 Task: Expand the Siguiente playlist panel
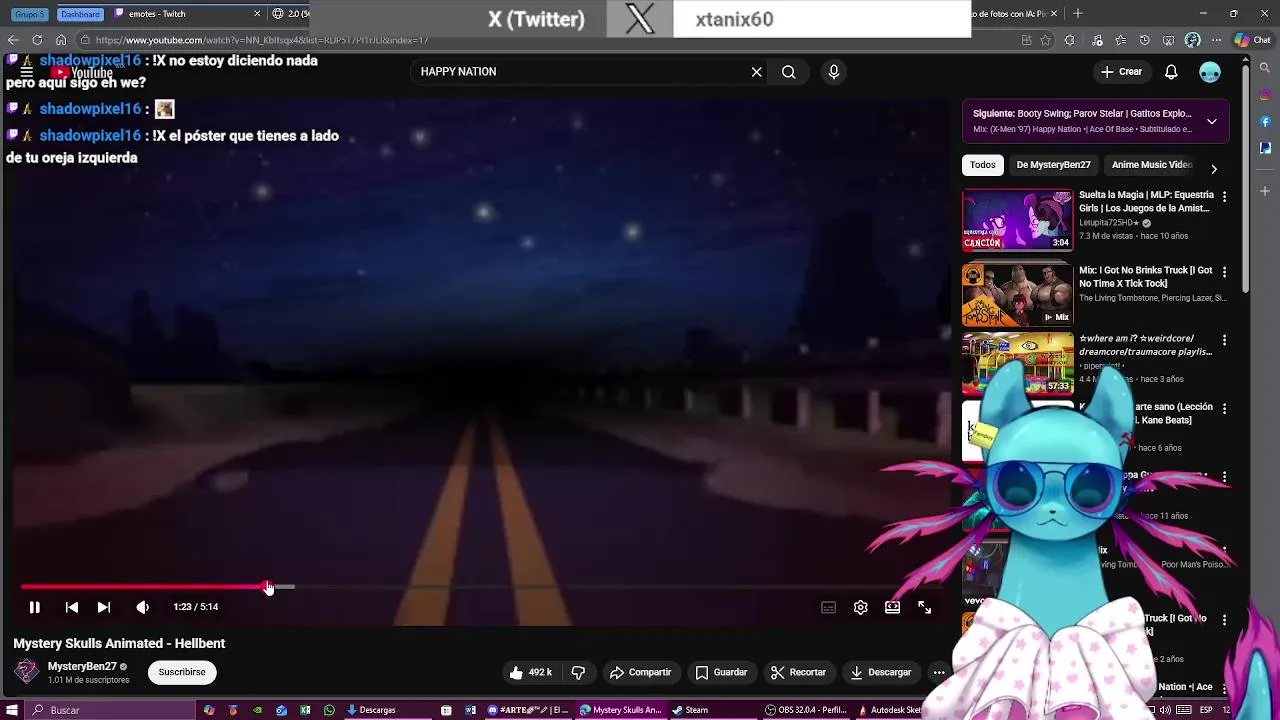pyautogui.click(x=1212, y=122)
